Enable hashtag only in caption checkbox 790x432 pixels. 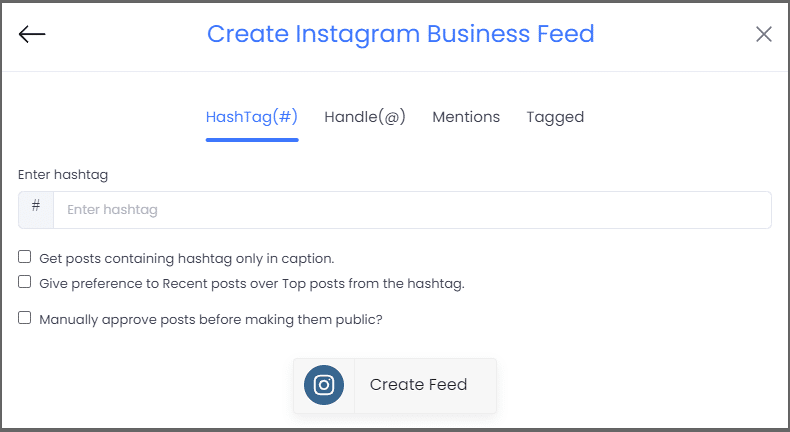coord(24,257)
